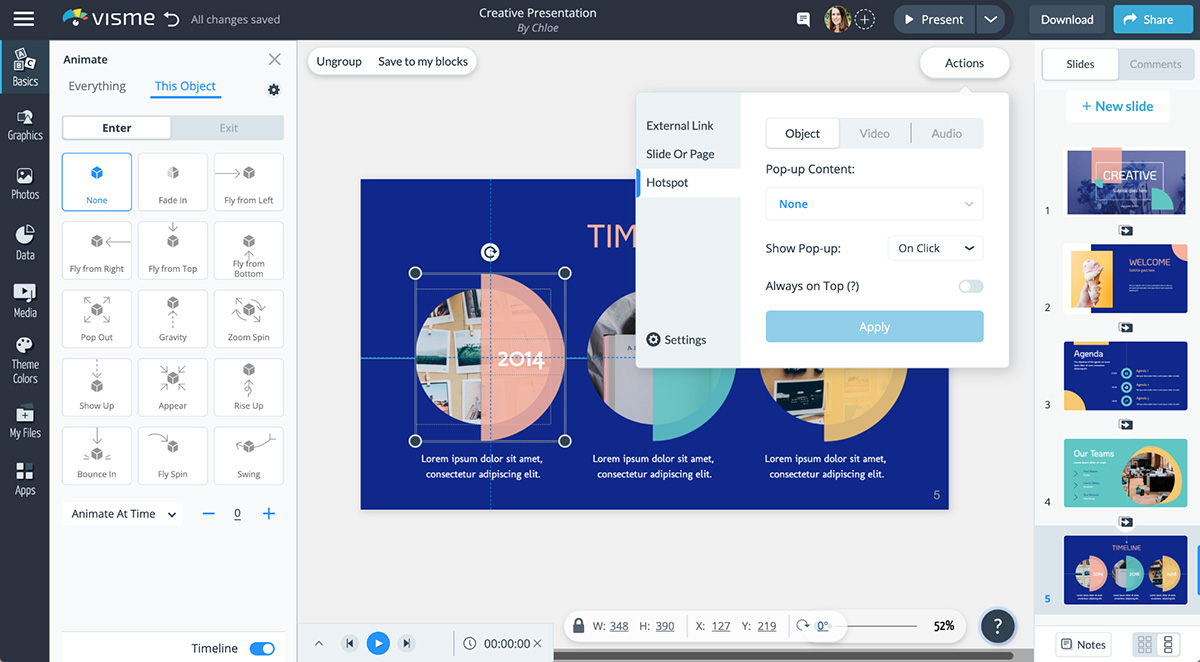The image size is (1200, 662).
Task: Open the Data sidebar panel
Action: click(25, 243)
